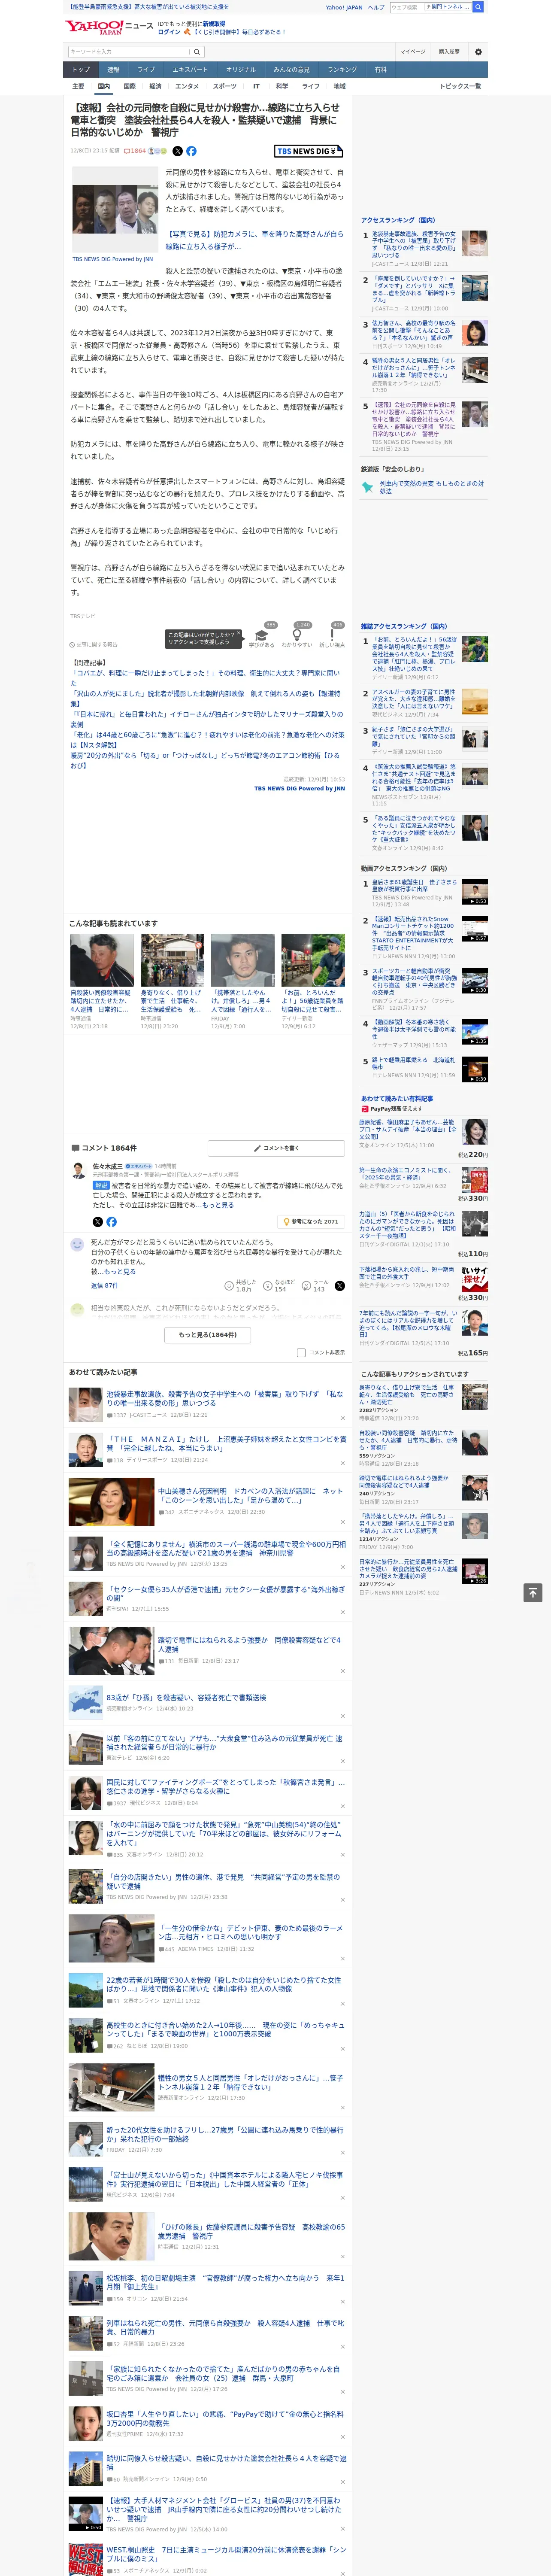Open video ranking item 1 thumbnail
This screenshot has width=551, height=2576.
click(475, 892)
